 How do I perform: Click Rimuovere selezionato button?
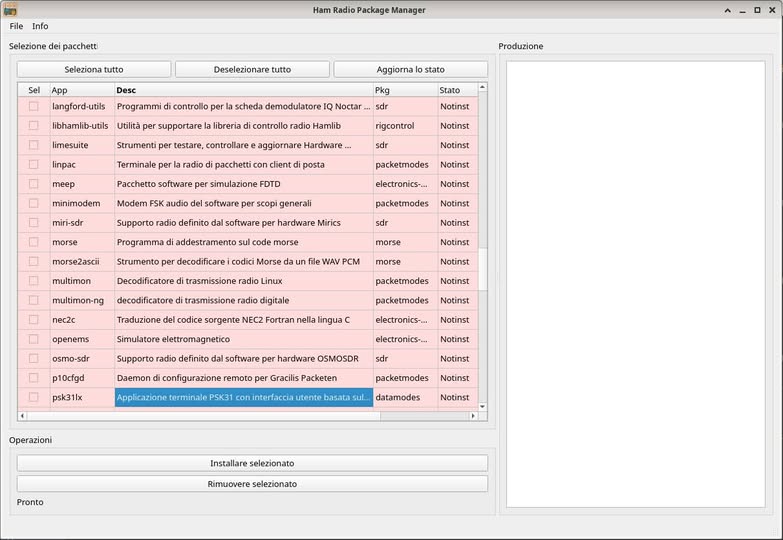click(x=252, y=484)
